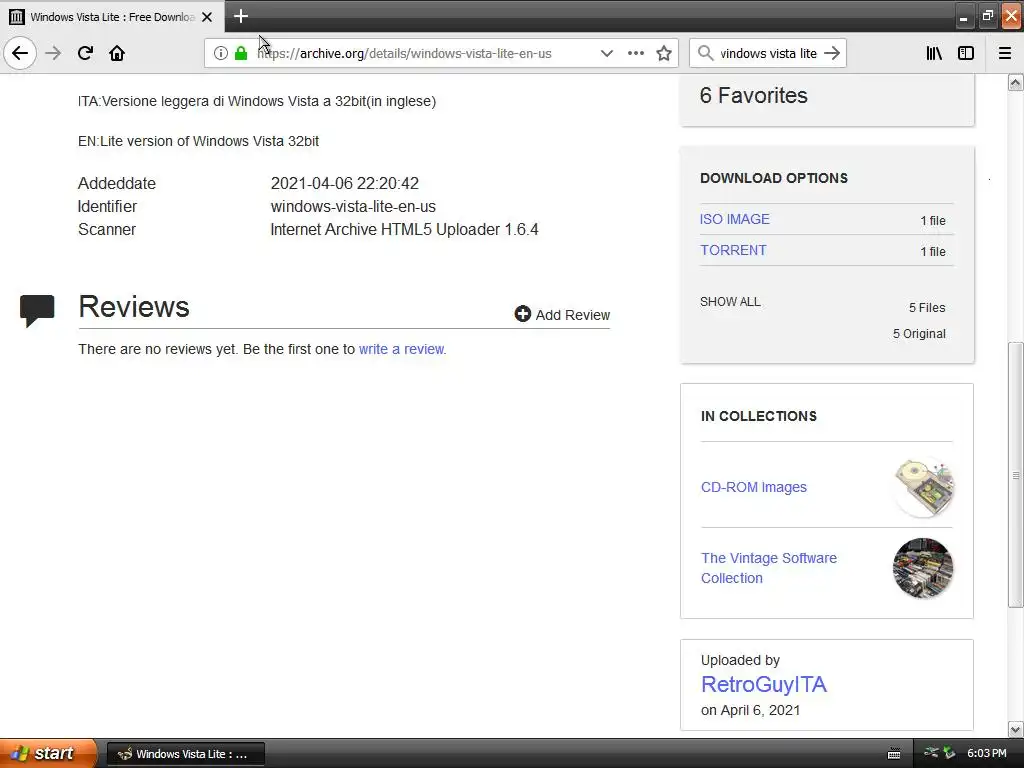Click the DOWNLOAD OPTIONS heading
The height and width of the screenshot is (768, 1024).
[774, 178]
